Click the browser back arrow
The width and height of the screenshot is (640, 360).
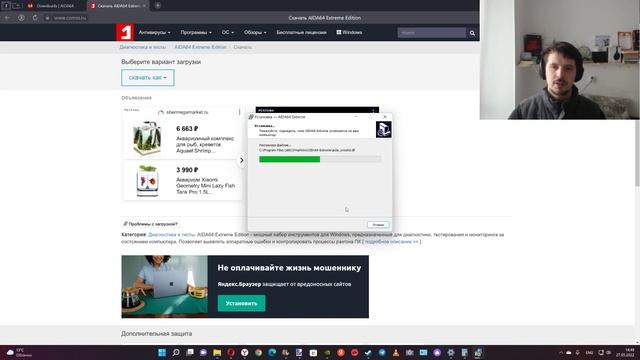coord(7,18)
